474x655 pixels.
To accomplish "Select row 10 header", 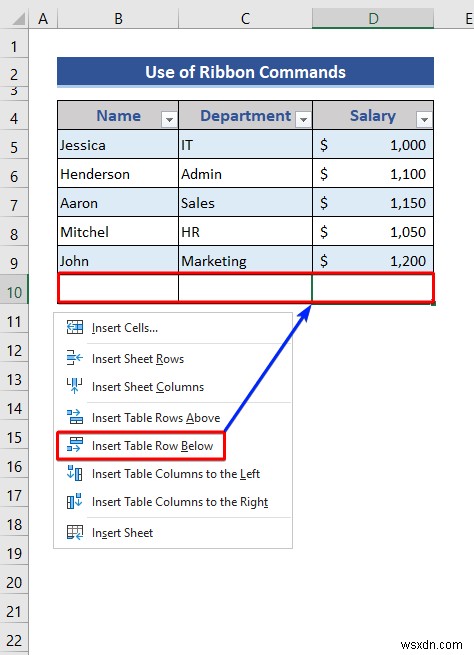I will coord(14,292).
